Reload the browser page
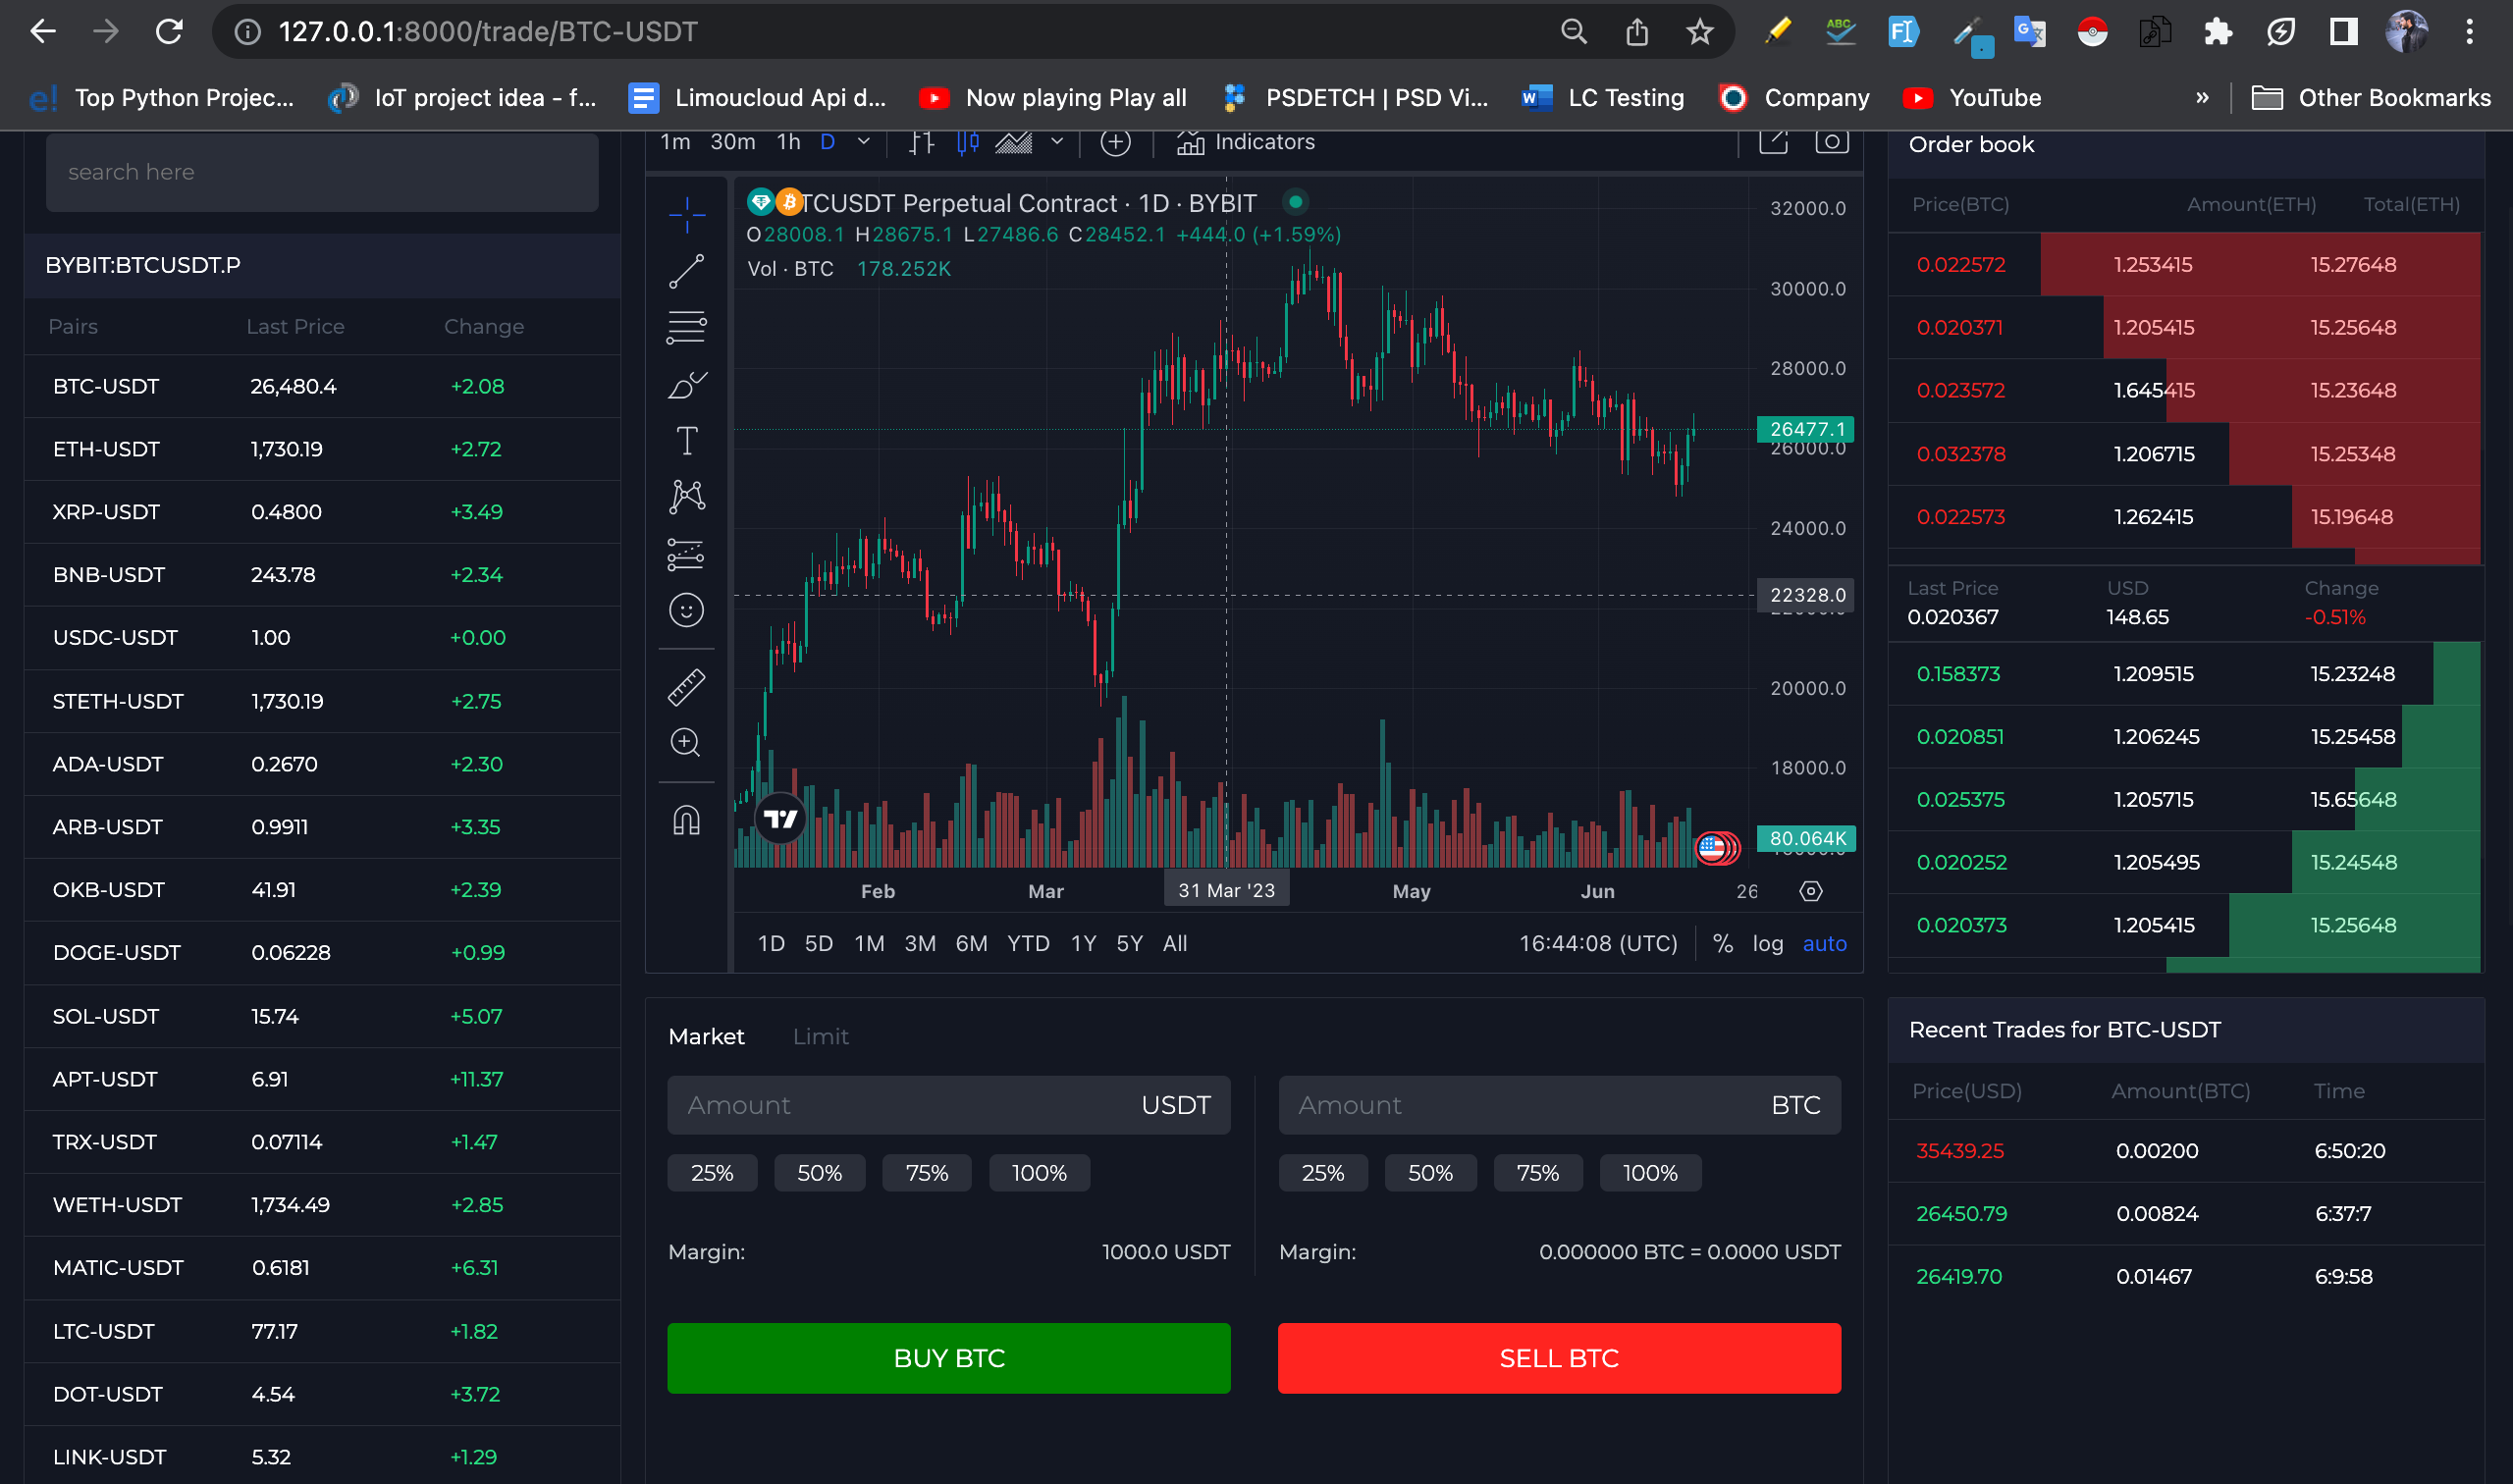The image size is (2513, 1484). (169, 32)
